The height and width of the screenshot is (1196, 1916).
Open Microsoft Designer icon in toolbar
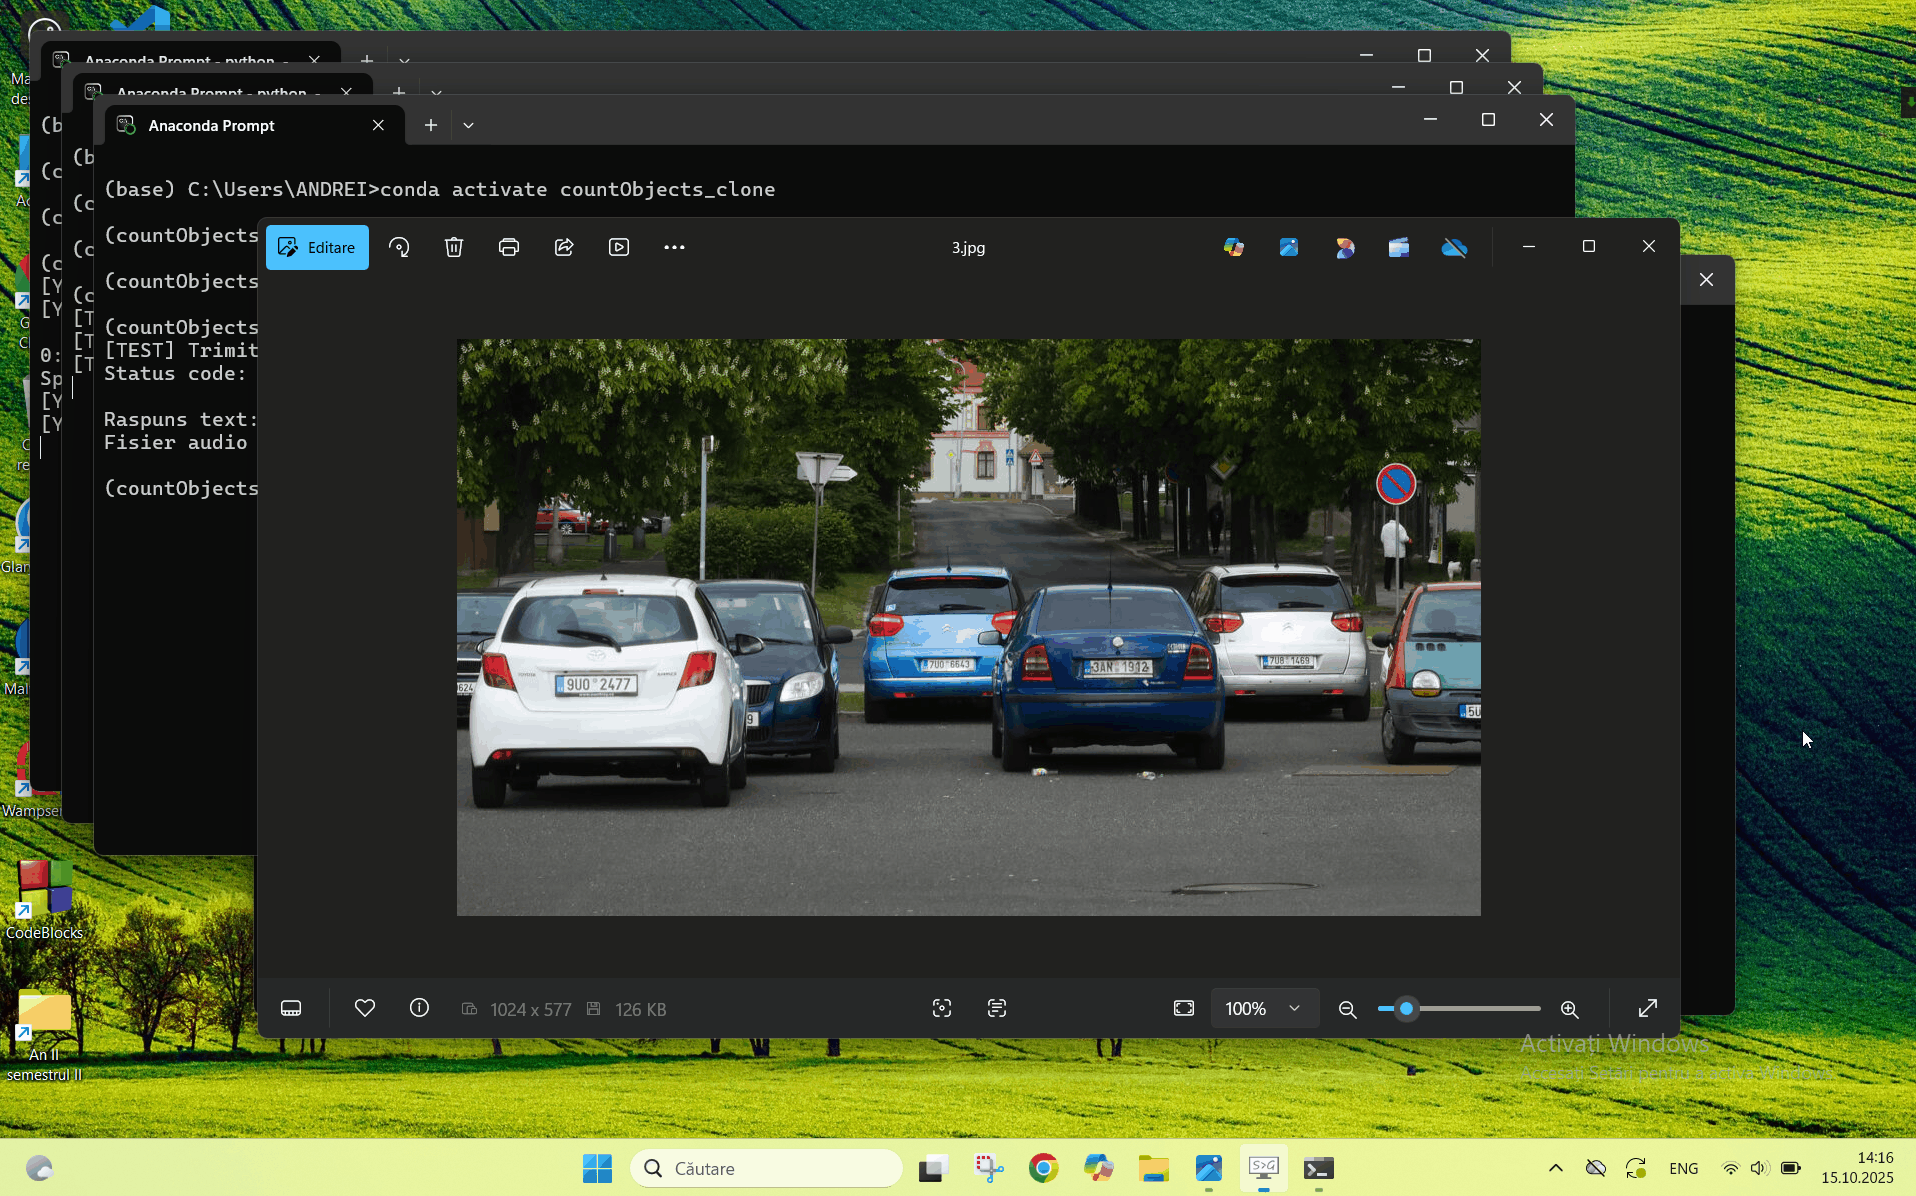pos(1345,247)
